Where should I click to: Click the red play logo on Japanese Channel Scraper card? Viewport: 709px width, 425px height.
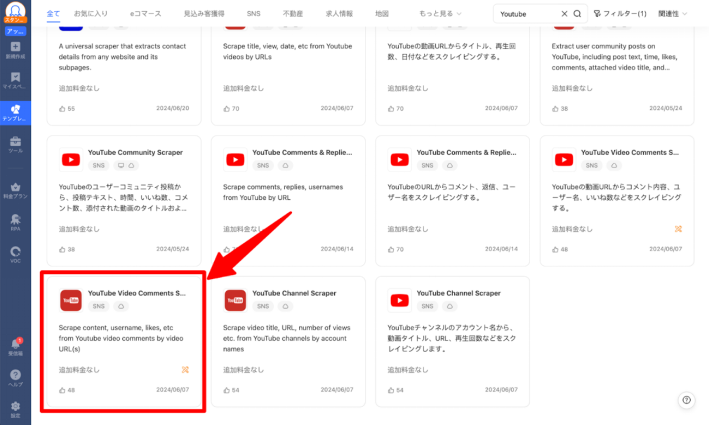[400, 300]
